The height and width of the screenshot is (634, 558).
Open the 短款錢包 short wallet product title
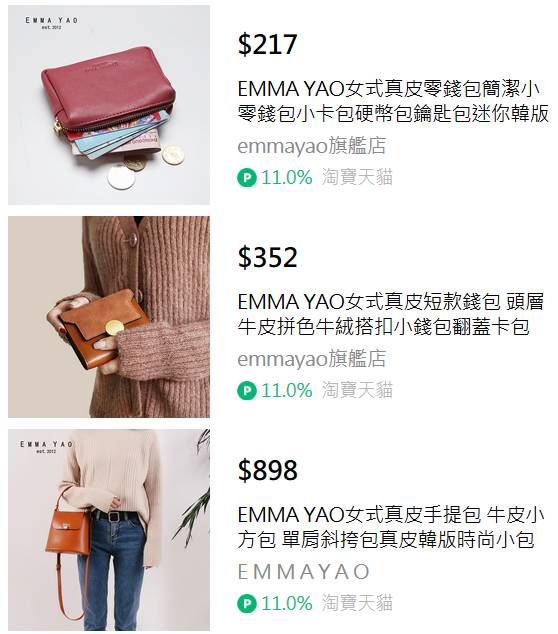pos(391,314)
